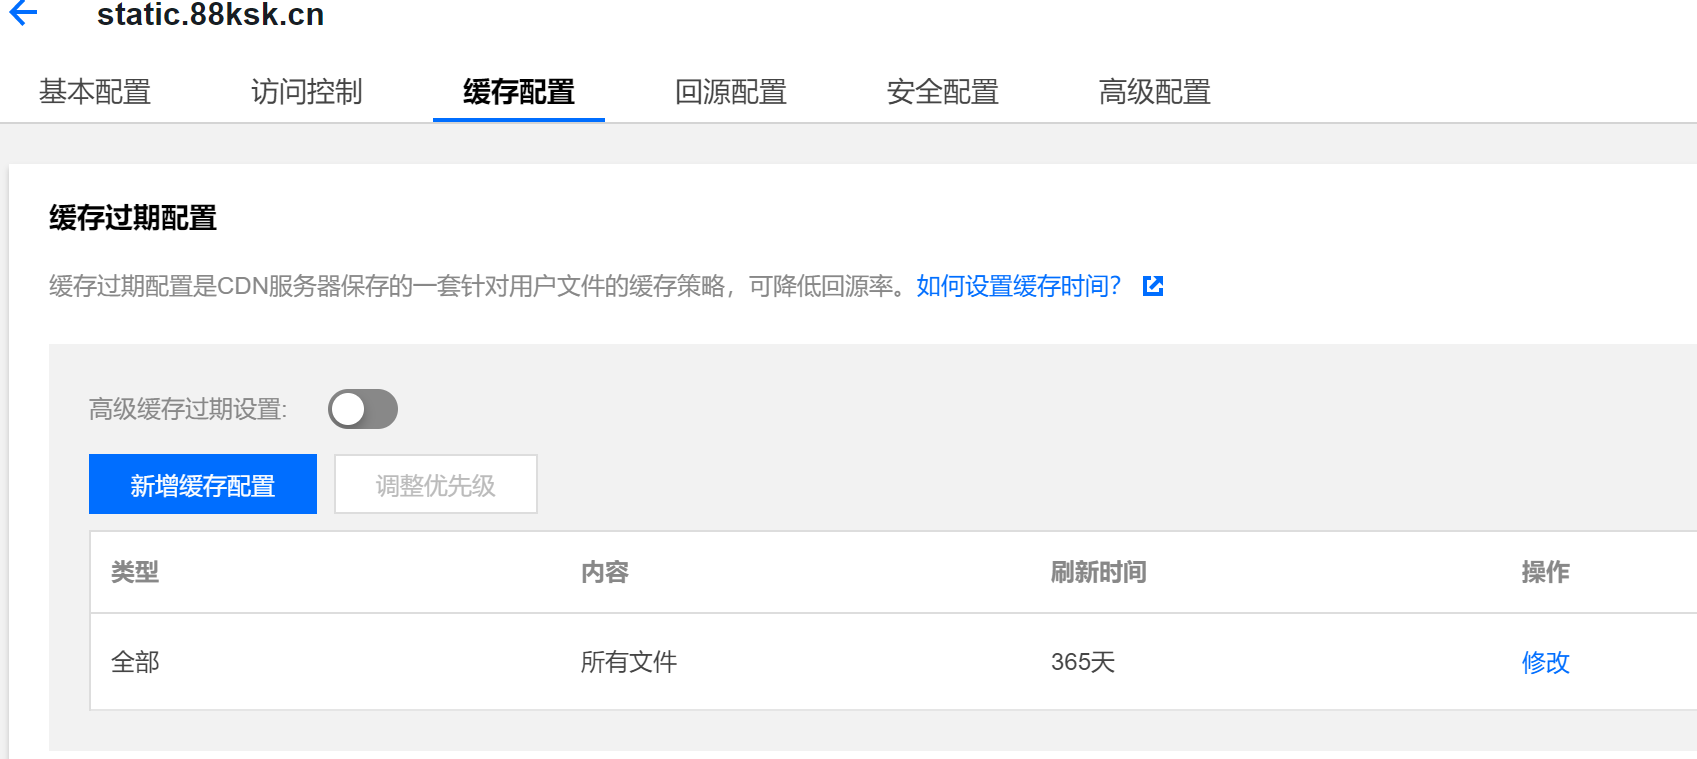
Task: Click the 内容 column header
Action: click(x=605, y=572)
